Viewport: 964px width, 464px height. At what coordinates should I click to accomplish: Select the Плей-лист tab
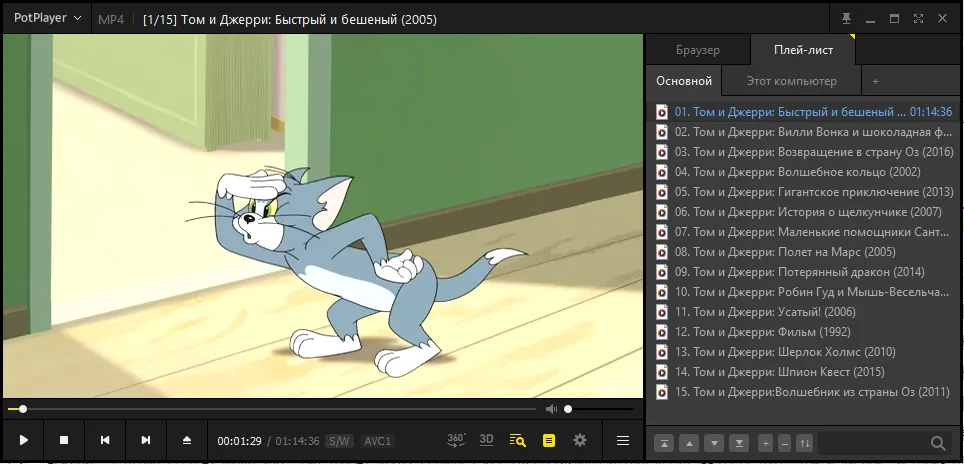coord(803,50)
